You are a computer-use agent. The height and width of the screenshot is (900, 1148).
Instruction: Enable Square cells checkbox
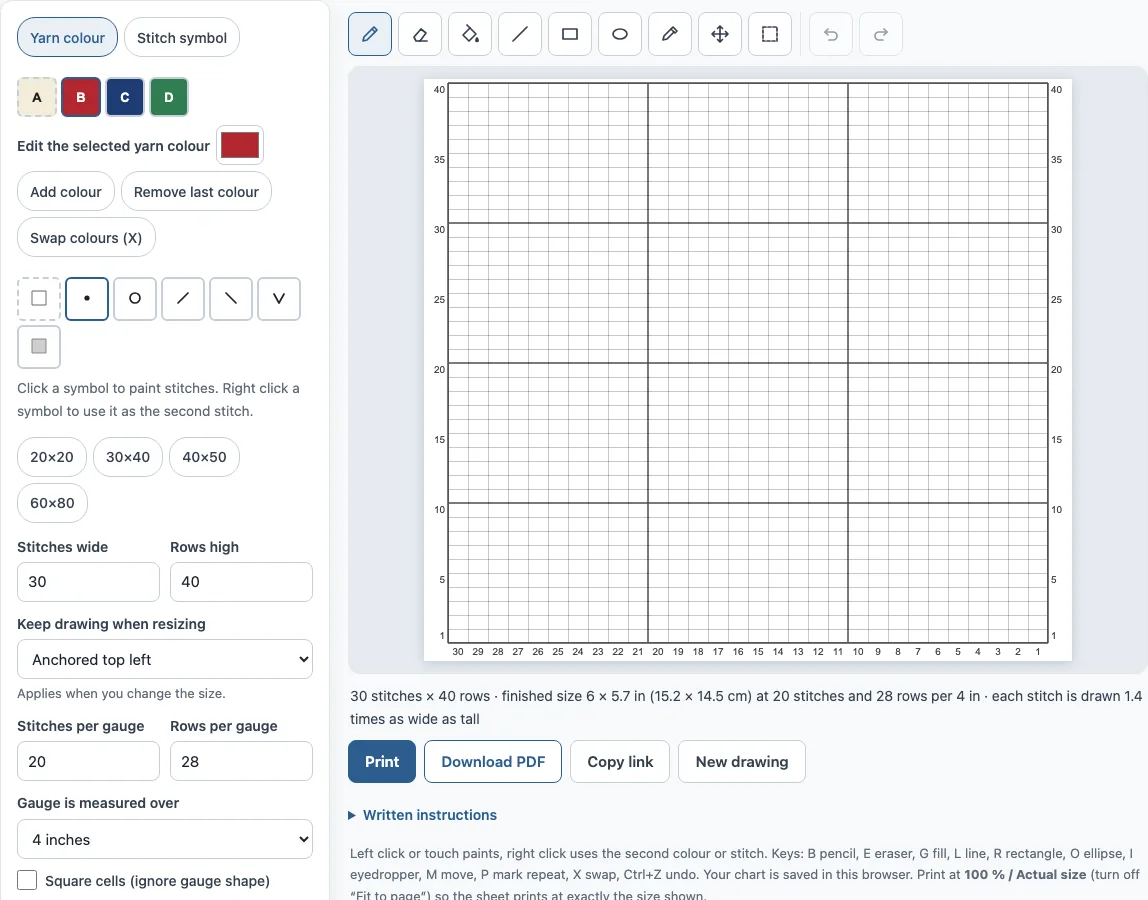click(27, 880)
